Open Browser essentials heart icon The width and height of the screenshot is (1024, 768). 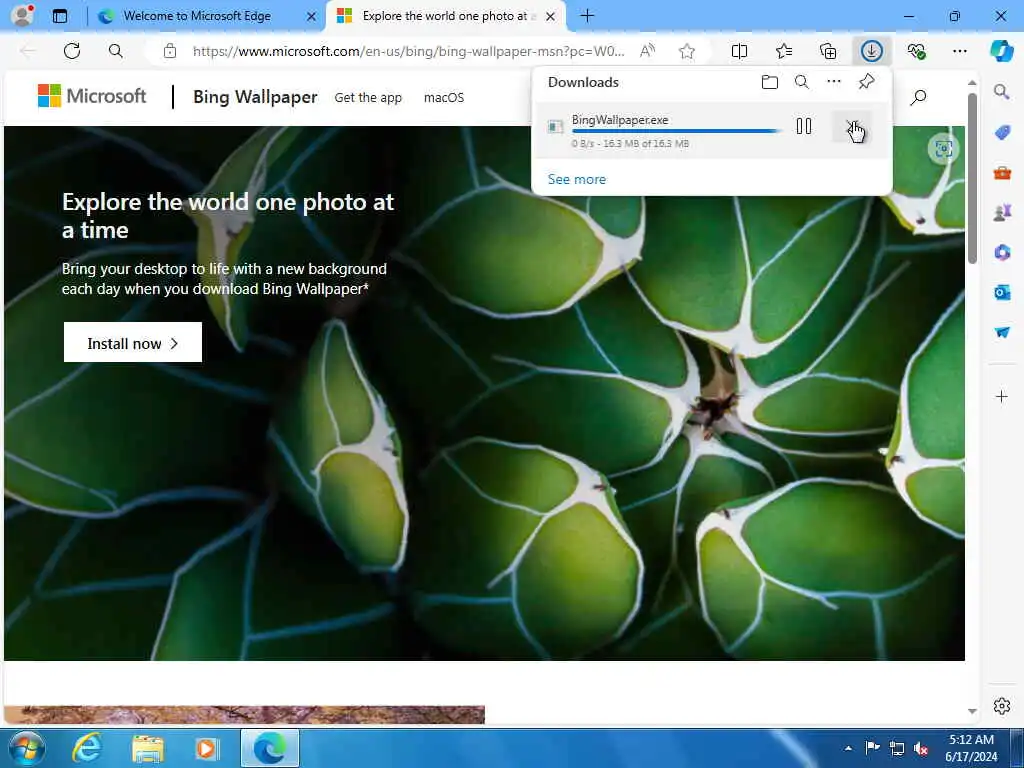click(916, 51)
